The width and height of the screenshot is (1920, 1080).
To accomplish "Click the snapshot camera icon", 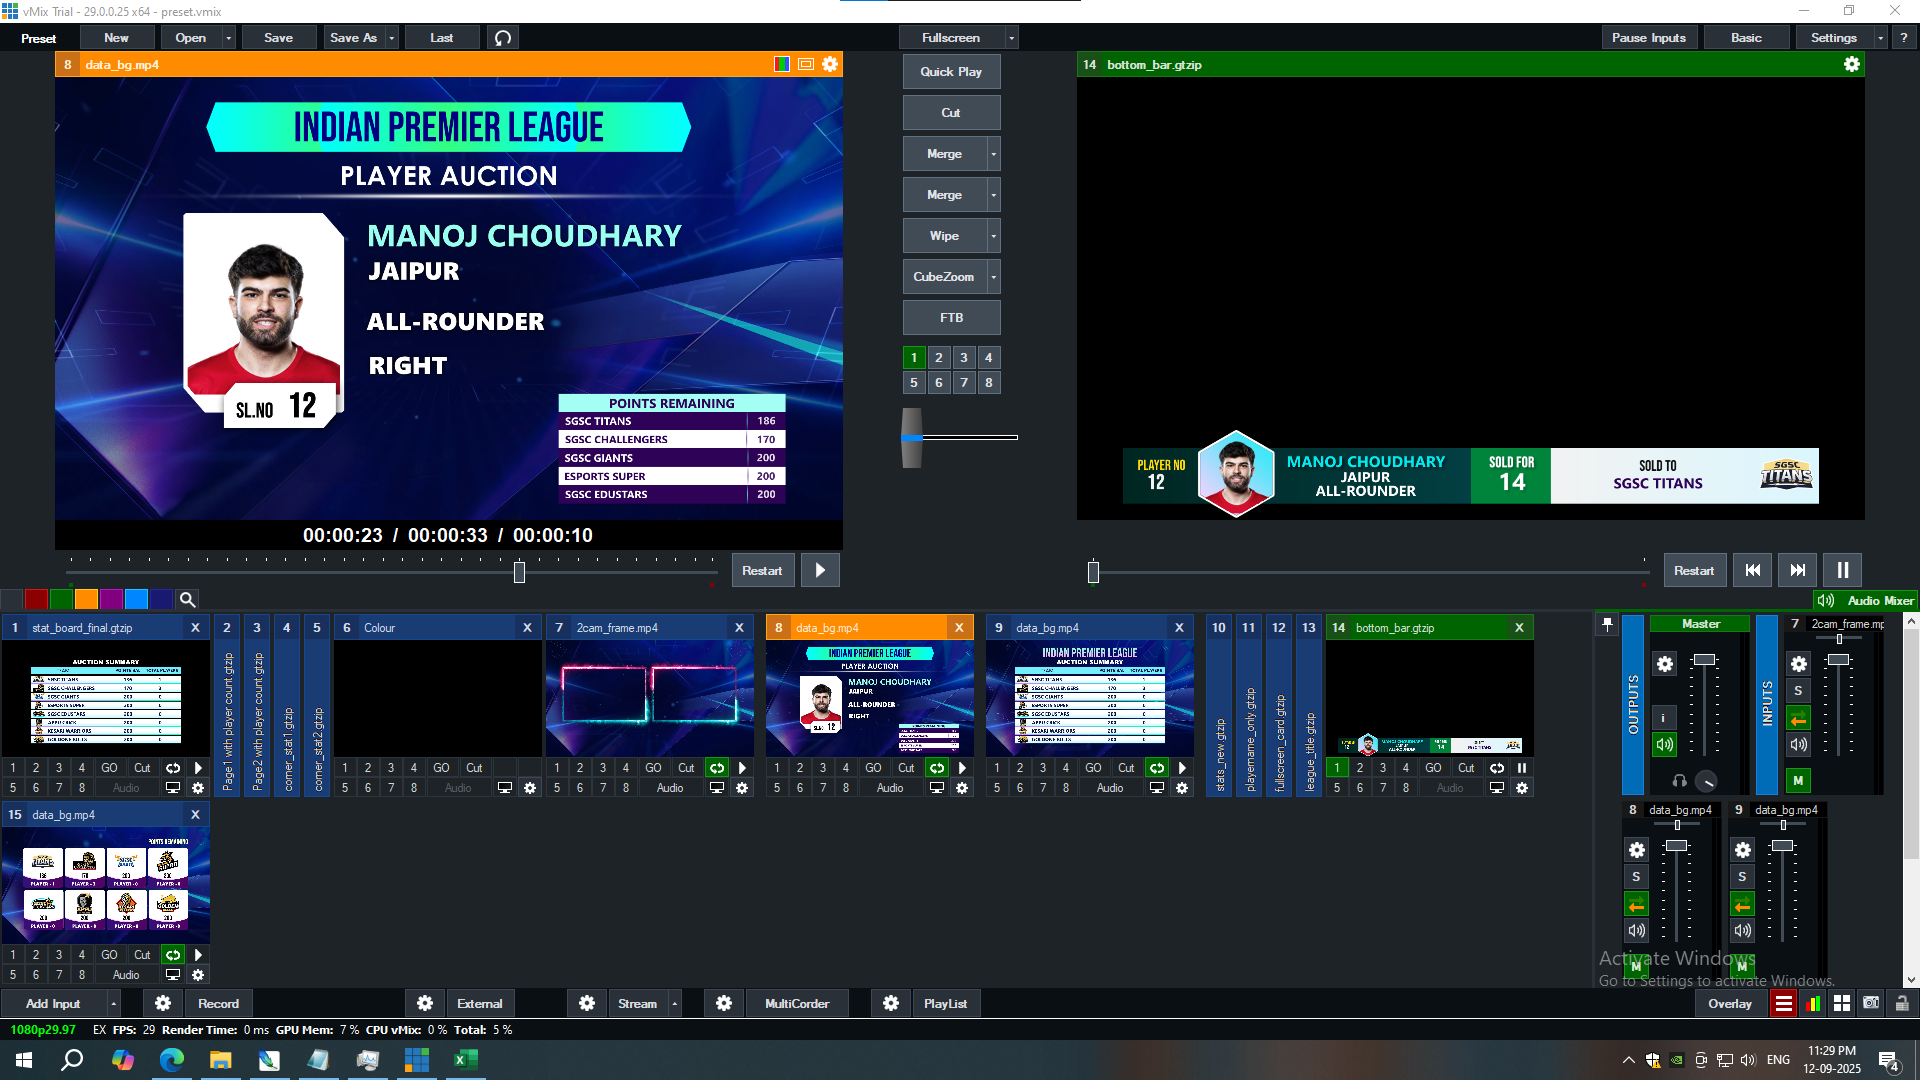I will pyautogui.click(x=1871, y=1004).
